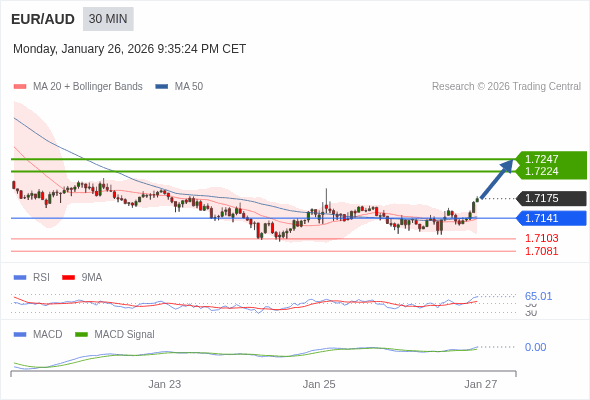Viewport: 590px width, 400px height.
Task: Click the MA 20 + Bollinger Bands red swatch
Action: 20,87
